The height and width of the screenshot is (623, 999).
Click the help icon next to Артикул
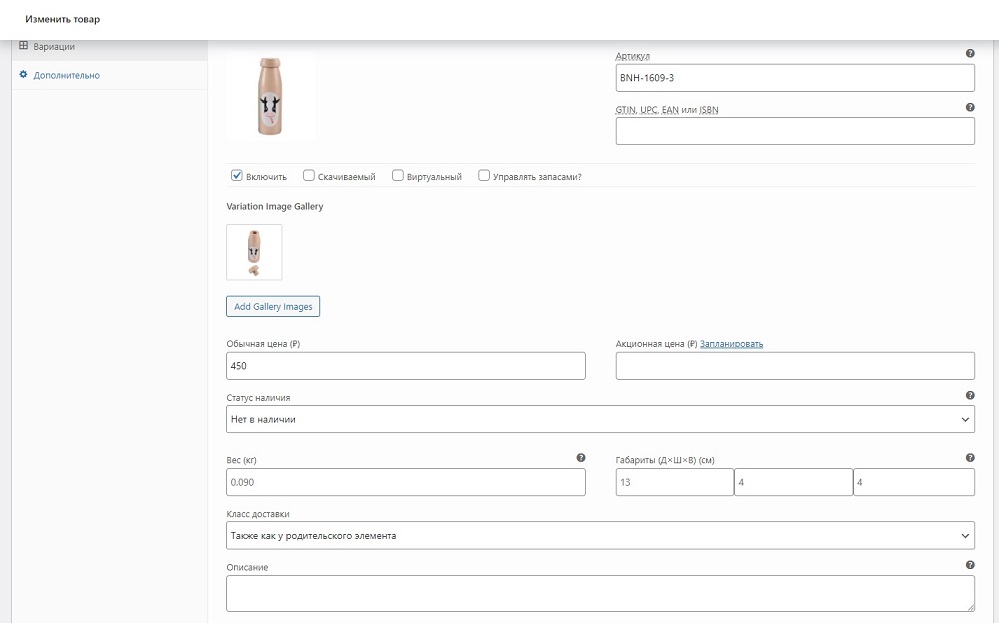pos(970,54)
